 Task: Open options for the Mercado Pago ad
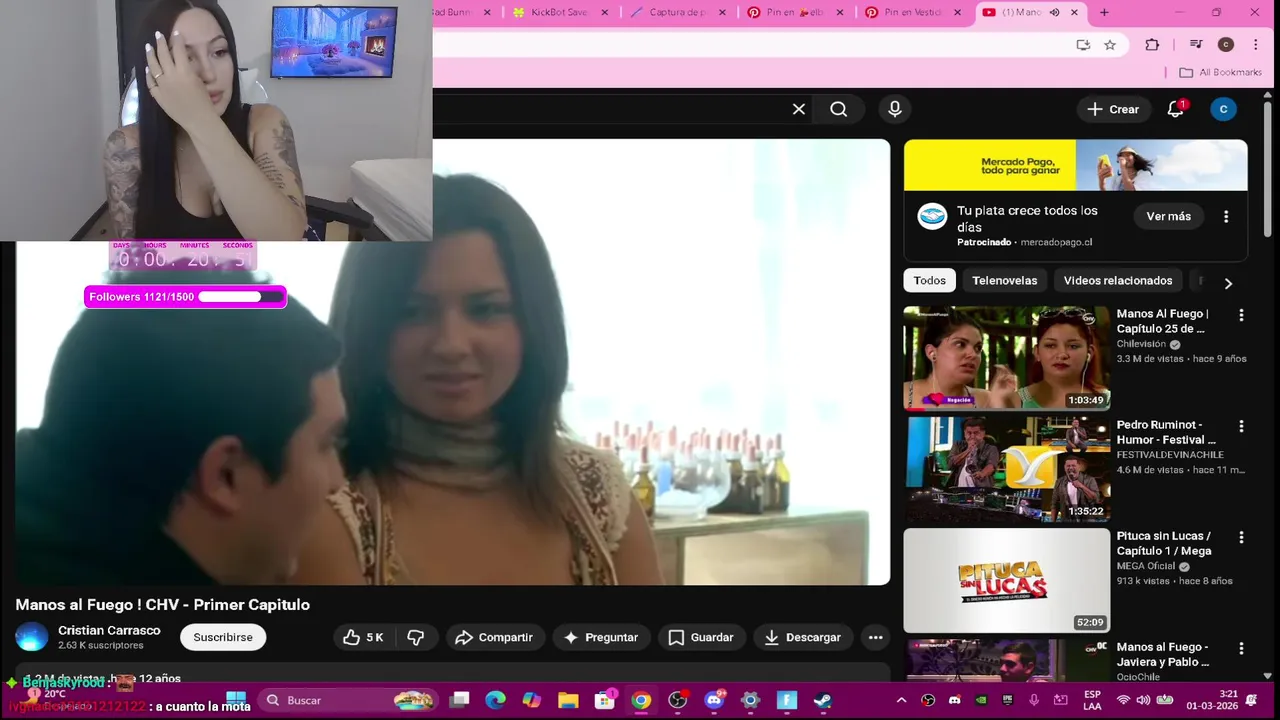coord(1226,217)
